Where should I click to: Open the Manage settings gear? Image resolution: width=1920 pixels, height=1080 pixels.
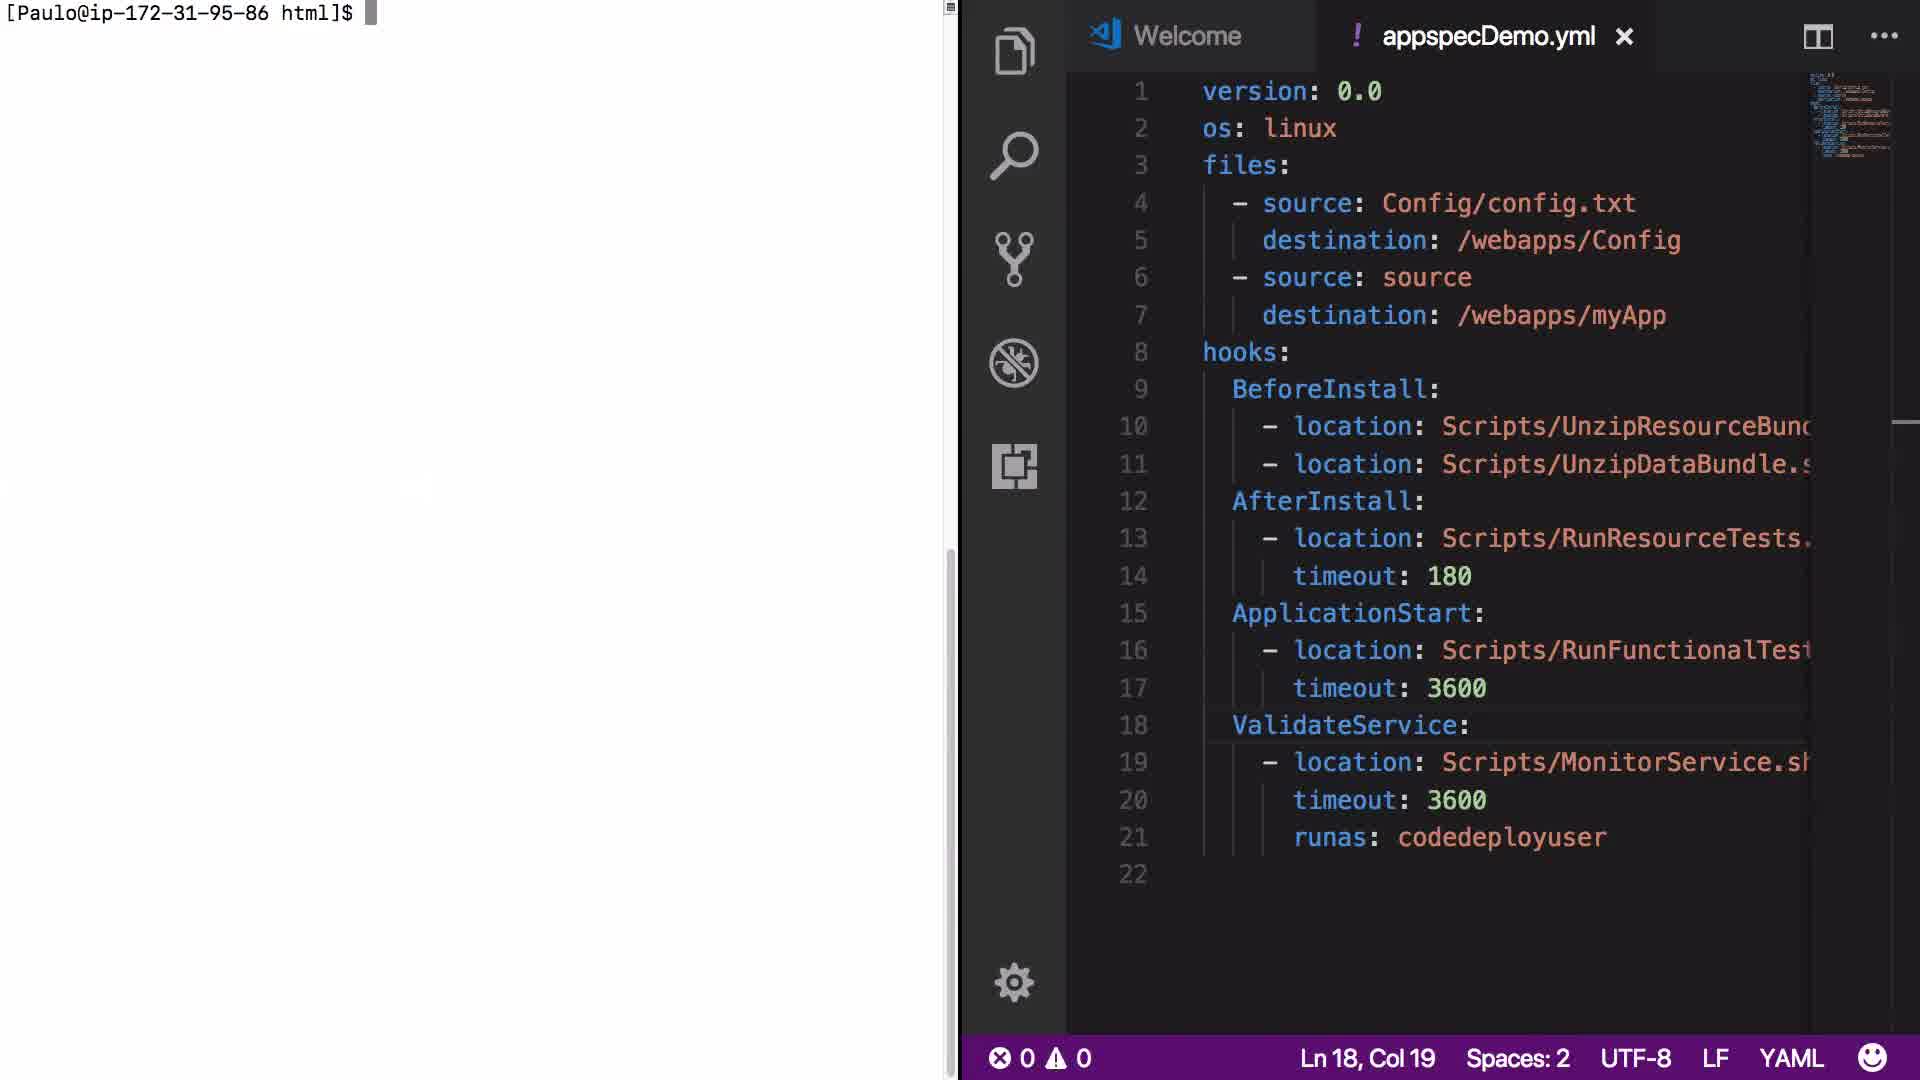(x=1014, y=982)
